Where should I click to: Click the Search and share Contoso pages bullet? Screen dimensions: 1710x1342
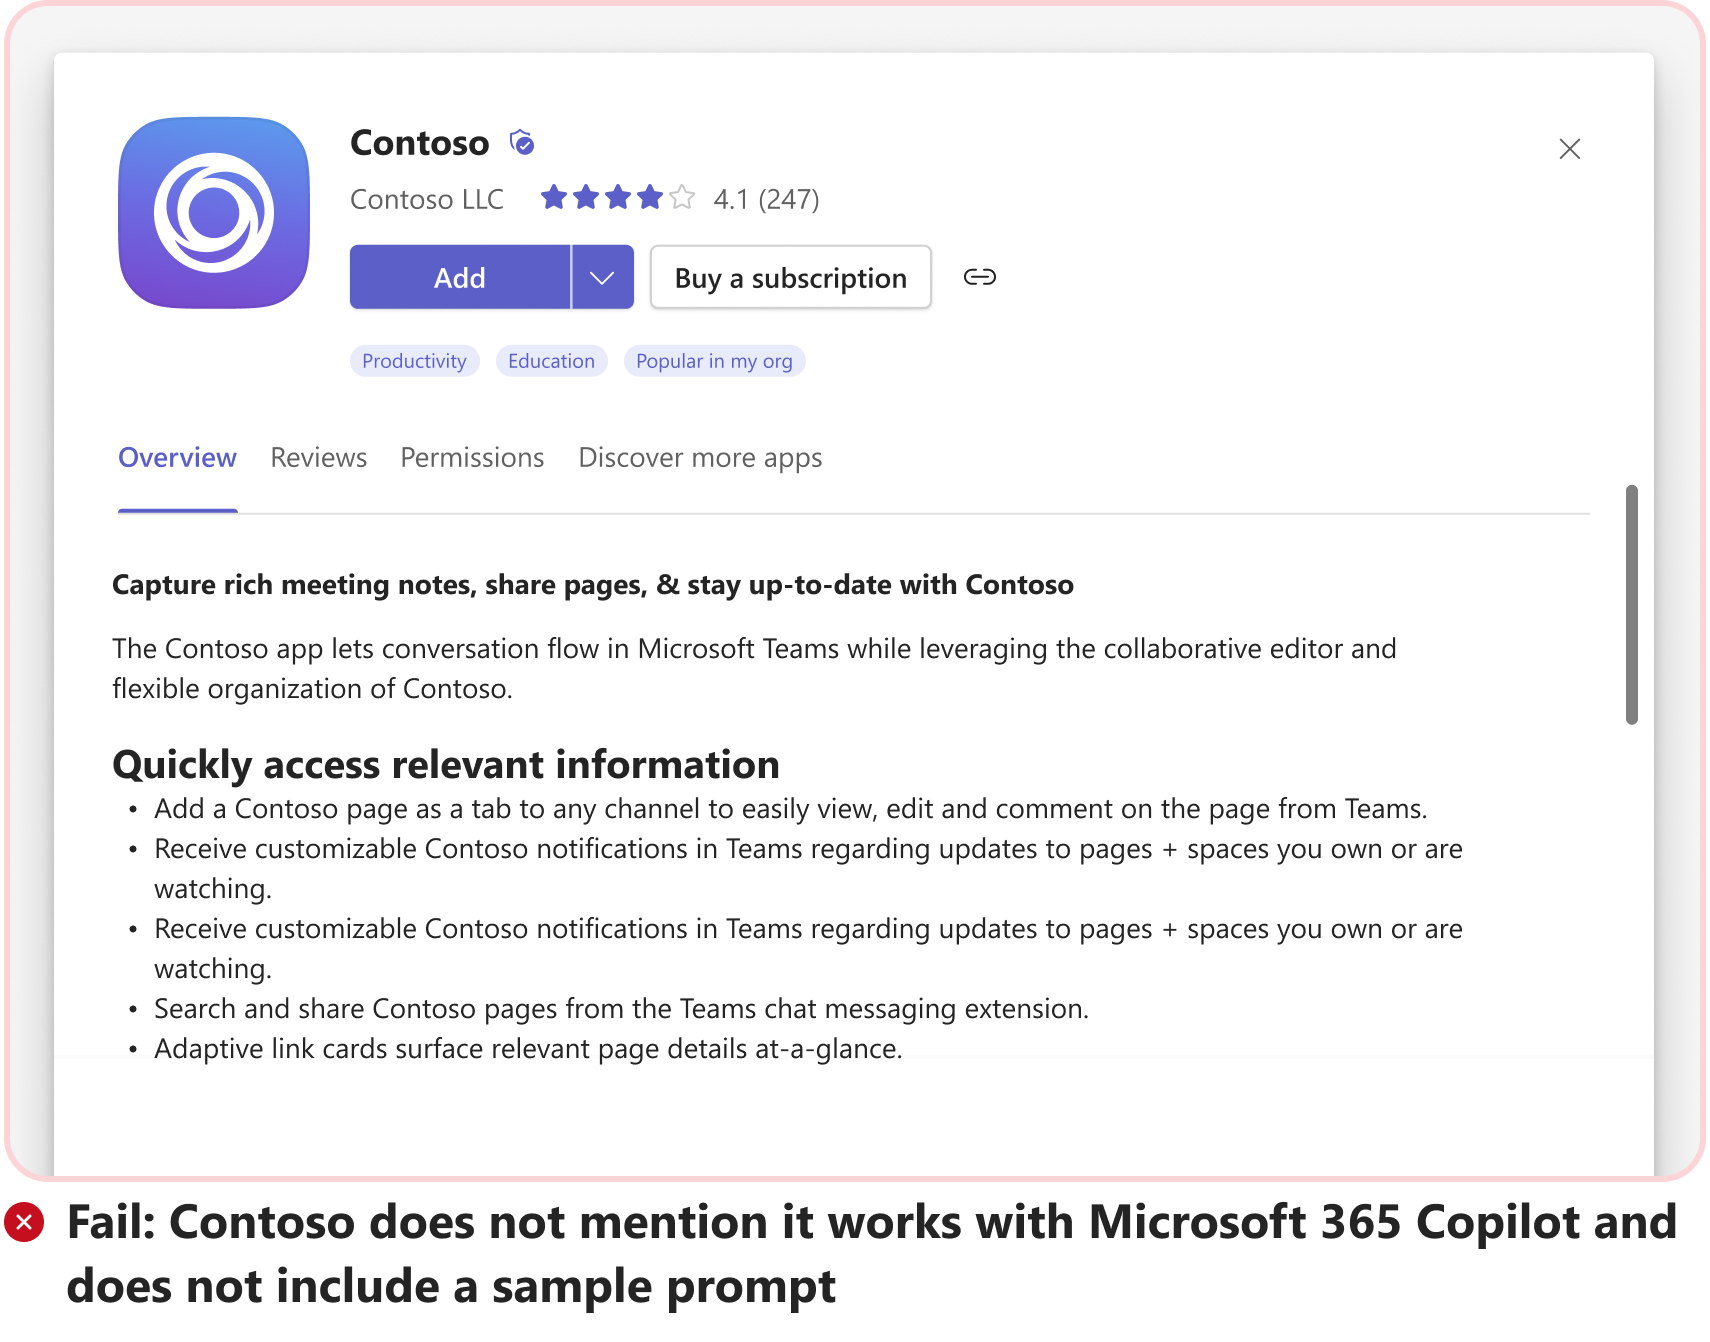(621, 1009)
